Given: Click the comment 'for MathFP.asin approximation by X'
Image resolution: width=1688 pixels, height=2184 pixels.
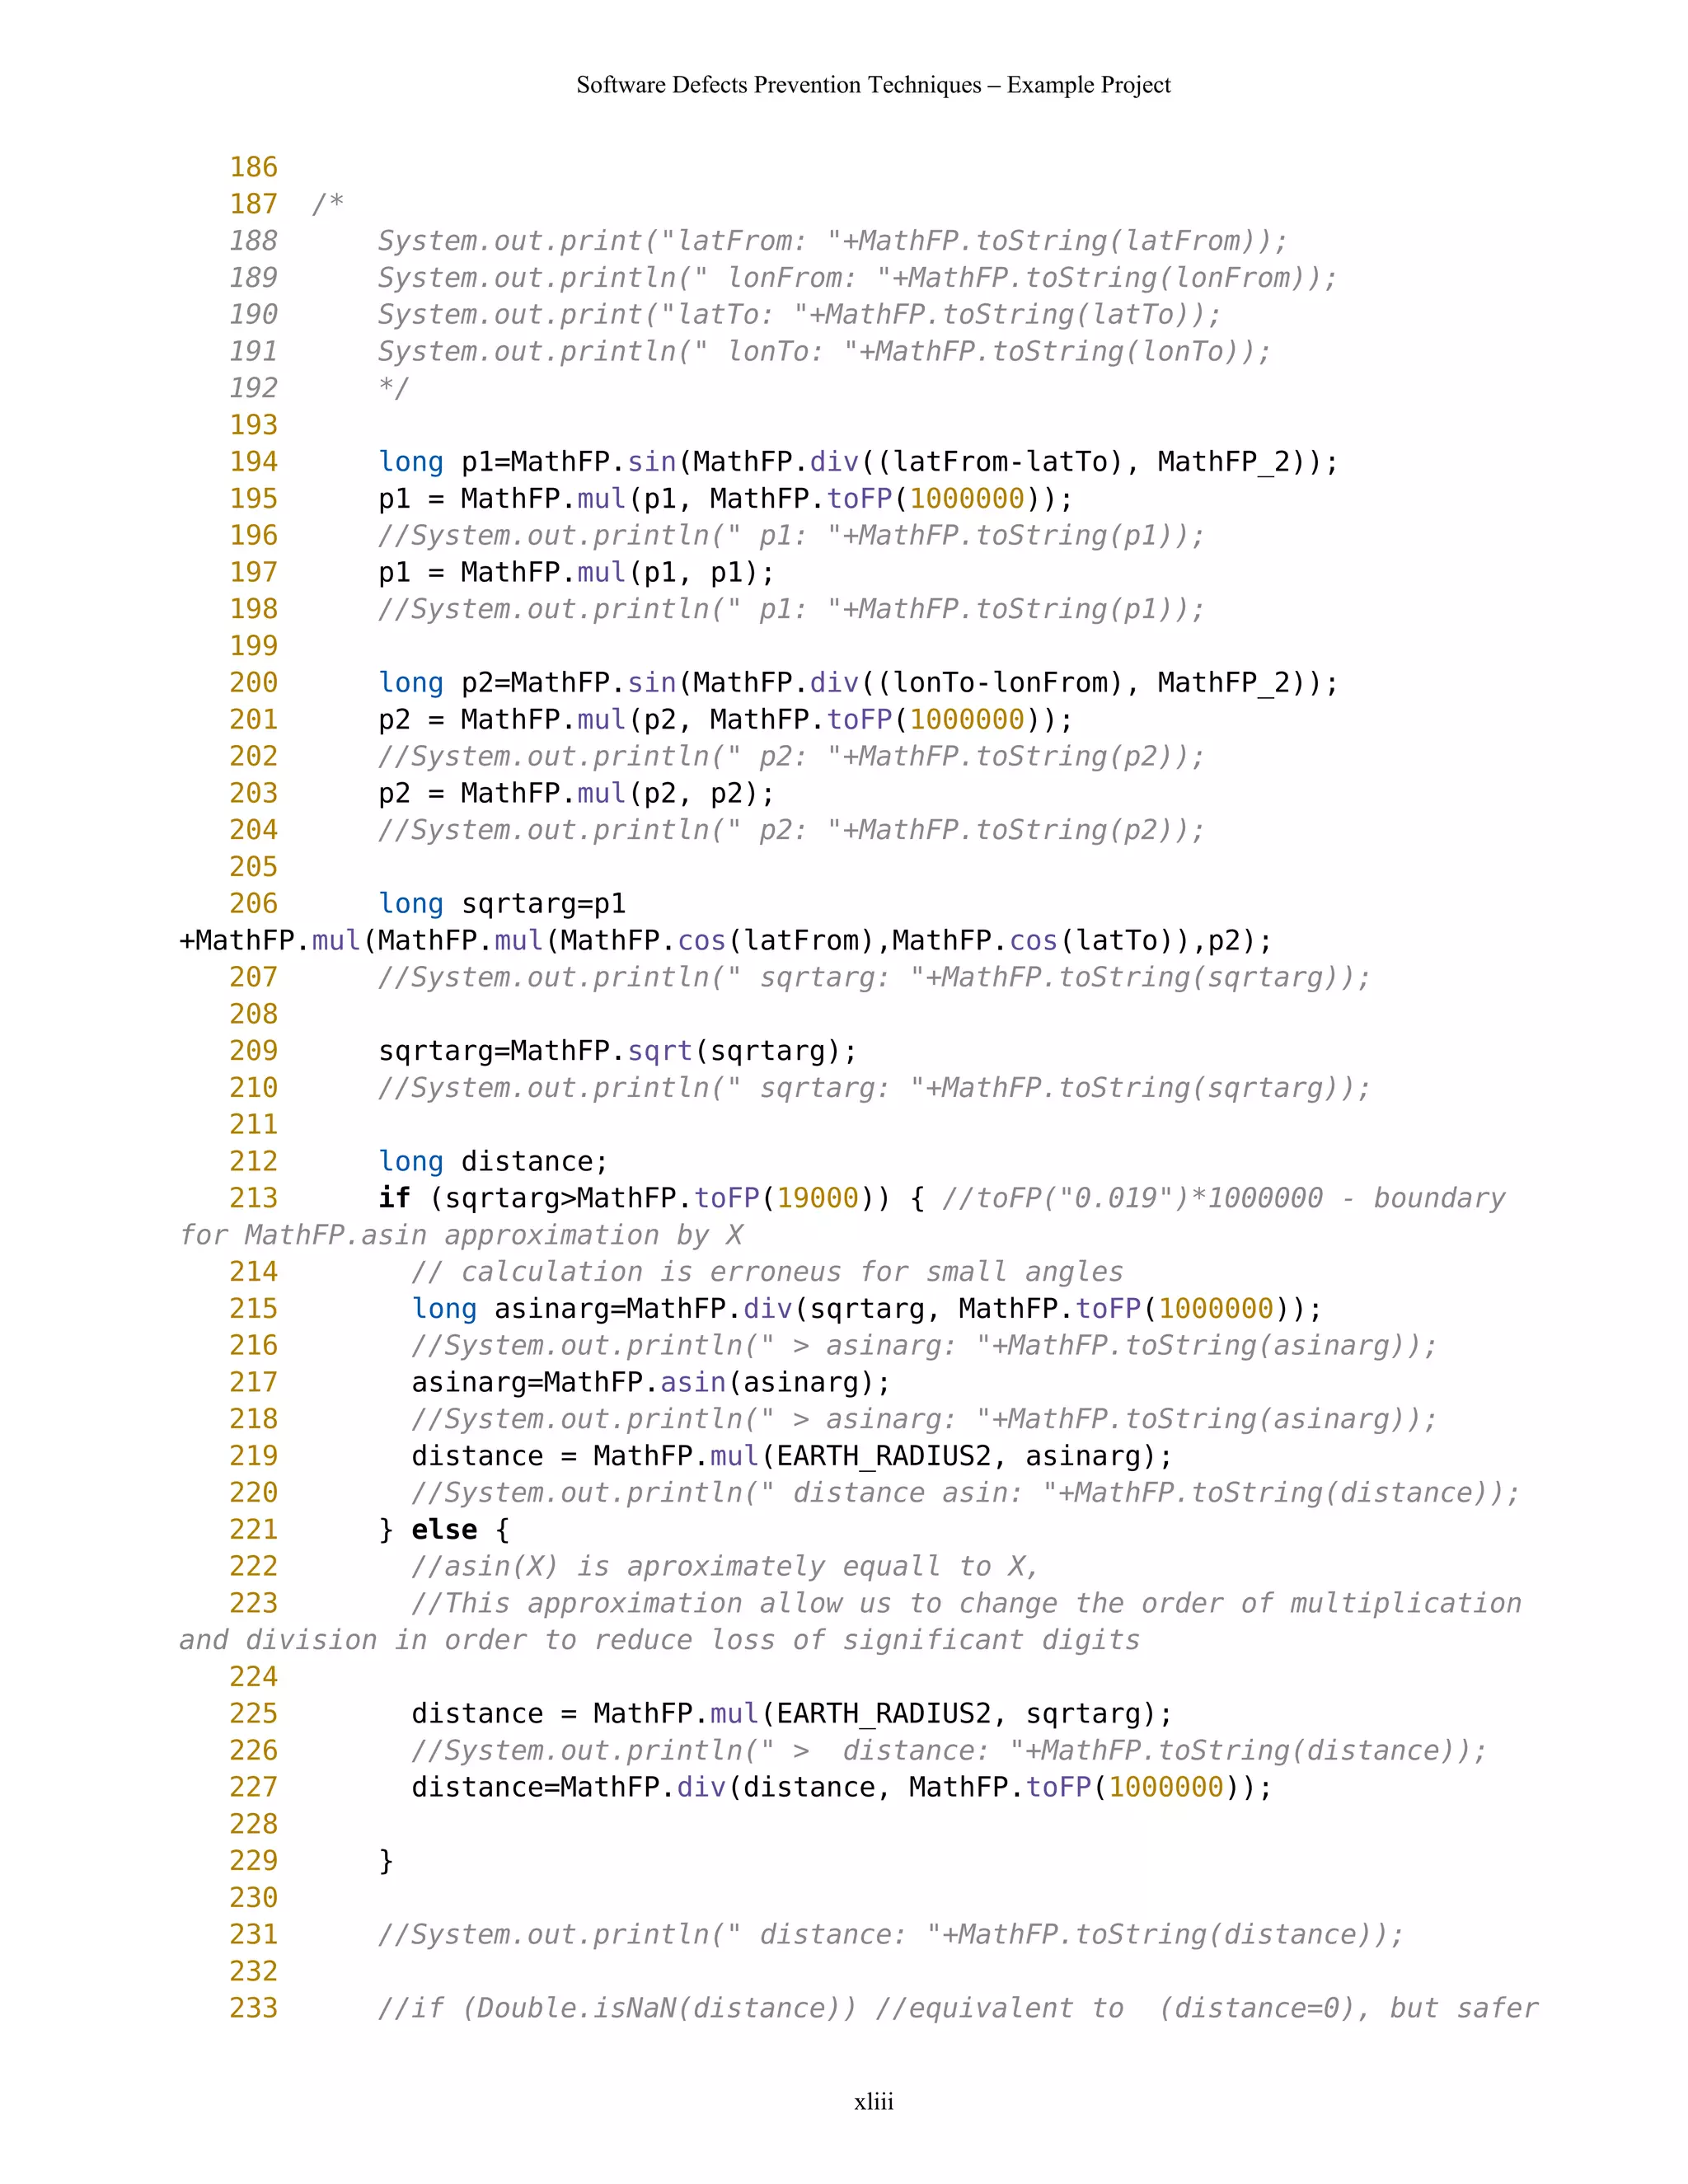Looking at the screenshot, I should pyautogui.click(x=461, y=1236).
